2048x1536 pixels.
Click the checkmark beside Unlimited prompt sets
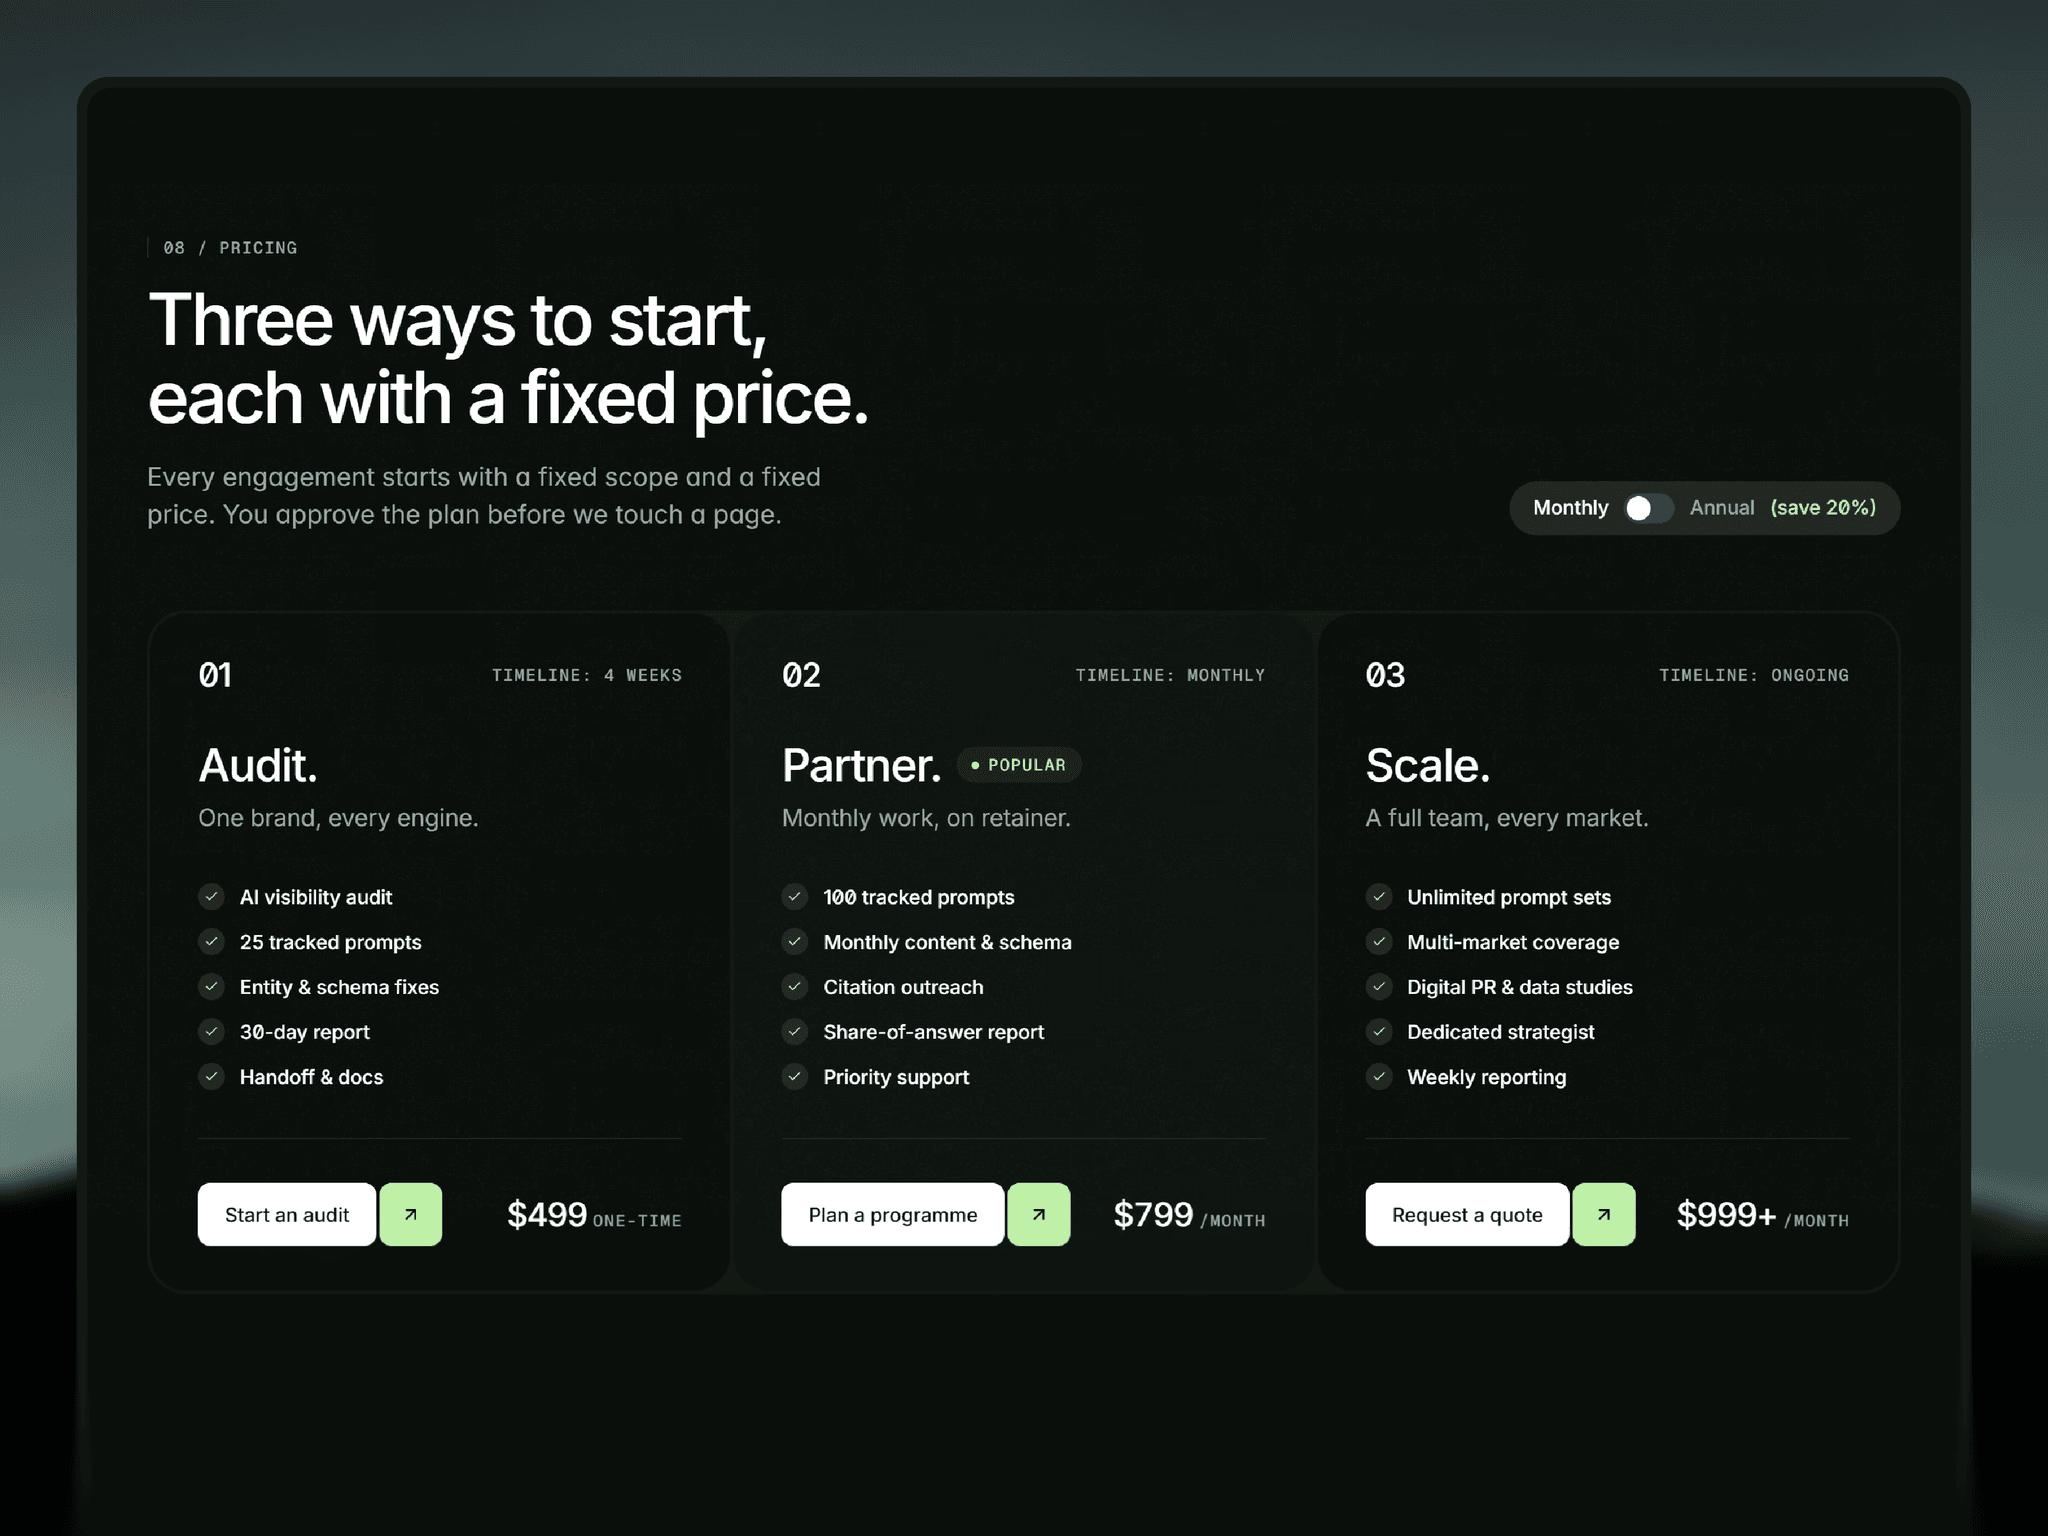1379,896
